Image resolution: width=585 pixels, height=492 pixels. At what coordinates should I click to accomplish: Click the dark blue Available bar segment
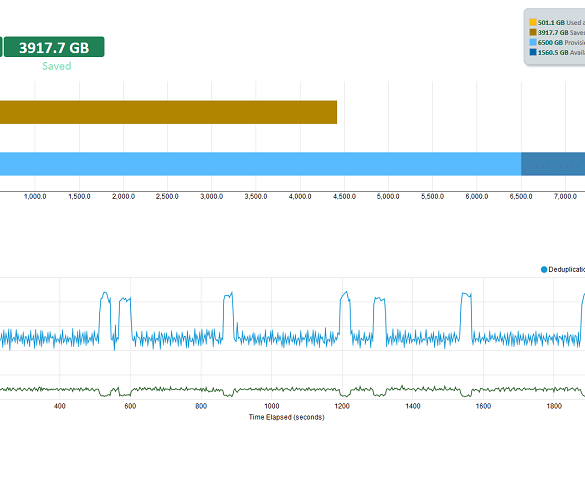(553, 164)
